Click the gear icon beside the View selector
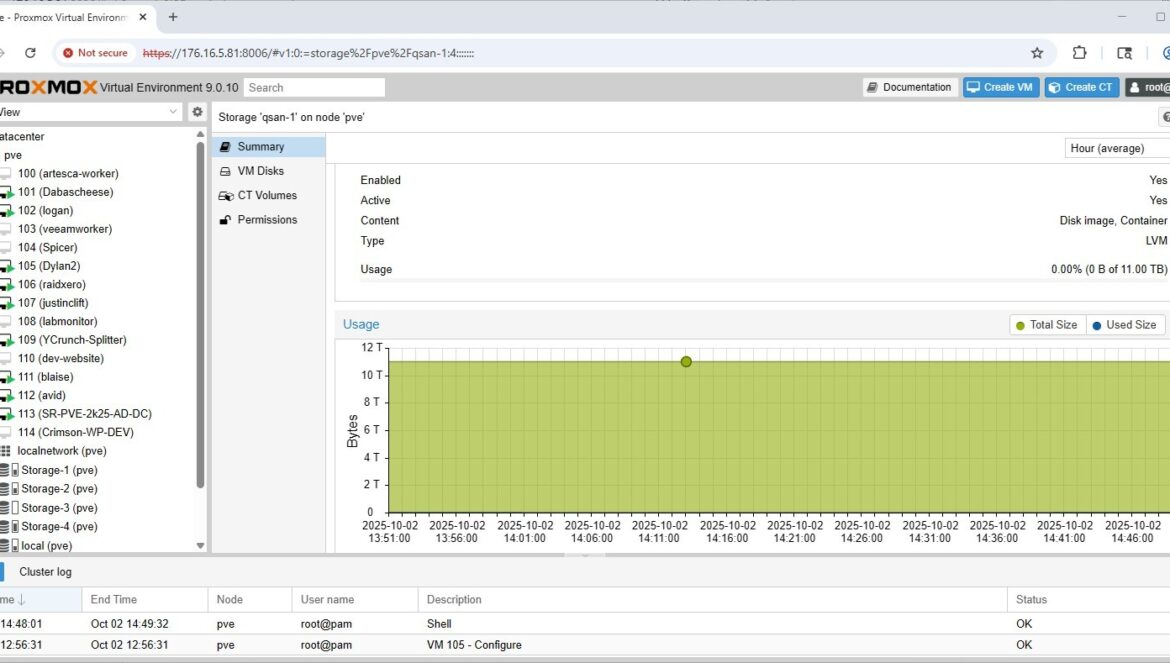The height and width of the screenshot is (663, 1170). [197, 112]
